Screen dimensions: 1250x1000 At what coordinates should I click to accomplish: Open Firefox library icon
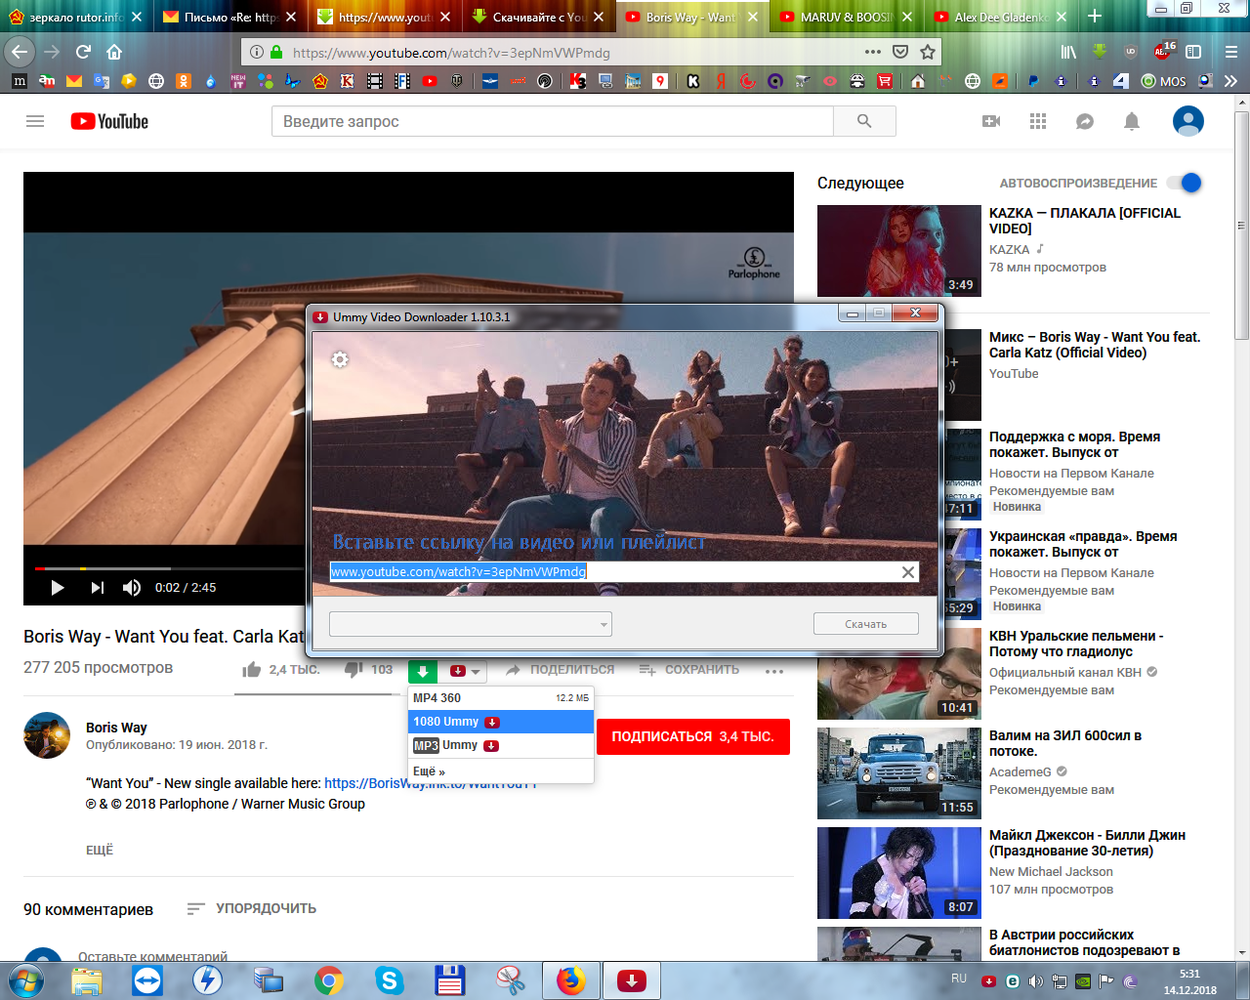pos(1069,52)
